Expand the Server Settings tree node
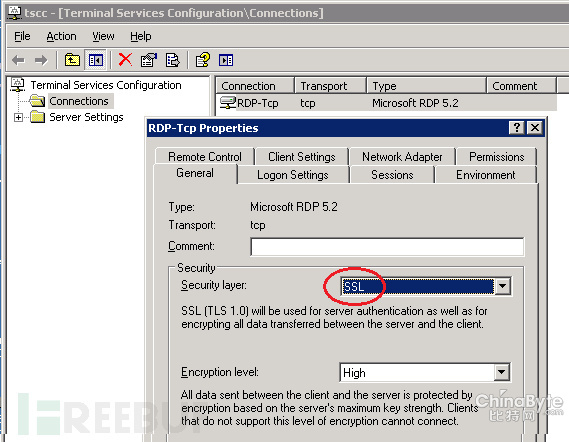 [18, 117]
